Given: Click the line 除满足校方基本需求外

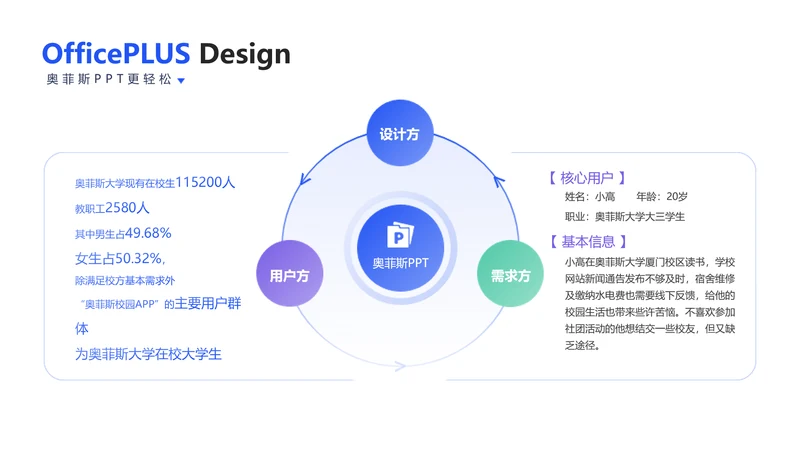Looking at the screenshot, I should pos(125,281).
